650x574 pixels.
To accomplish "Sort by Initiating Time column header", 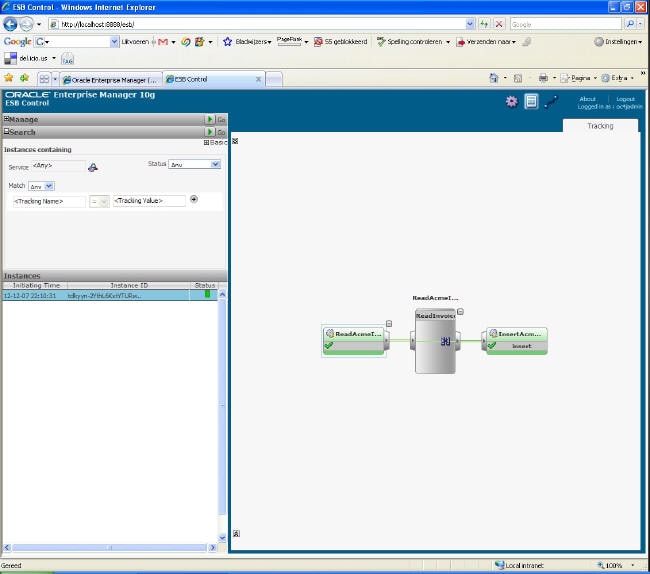I will click(36, 285).
